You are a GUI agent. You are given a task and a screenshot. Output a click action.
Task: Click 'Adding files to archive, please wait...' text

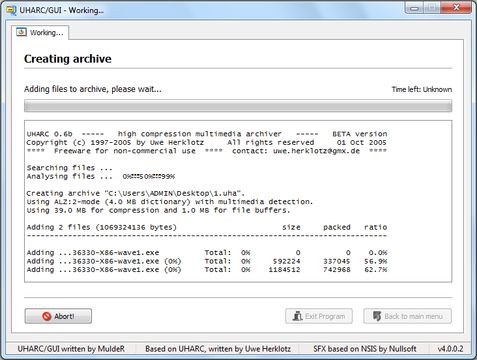click(x=93, y=89)
